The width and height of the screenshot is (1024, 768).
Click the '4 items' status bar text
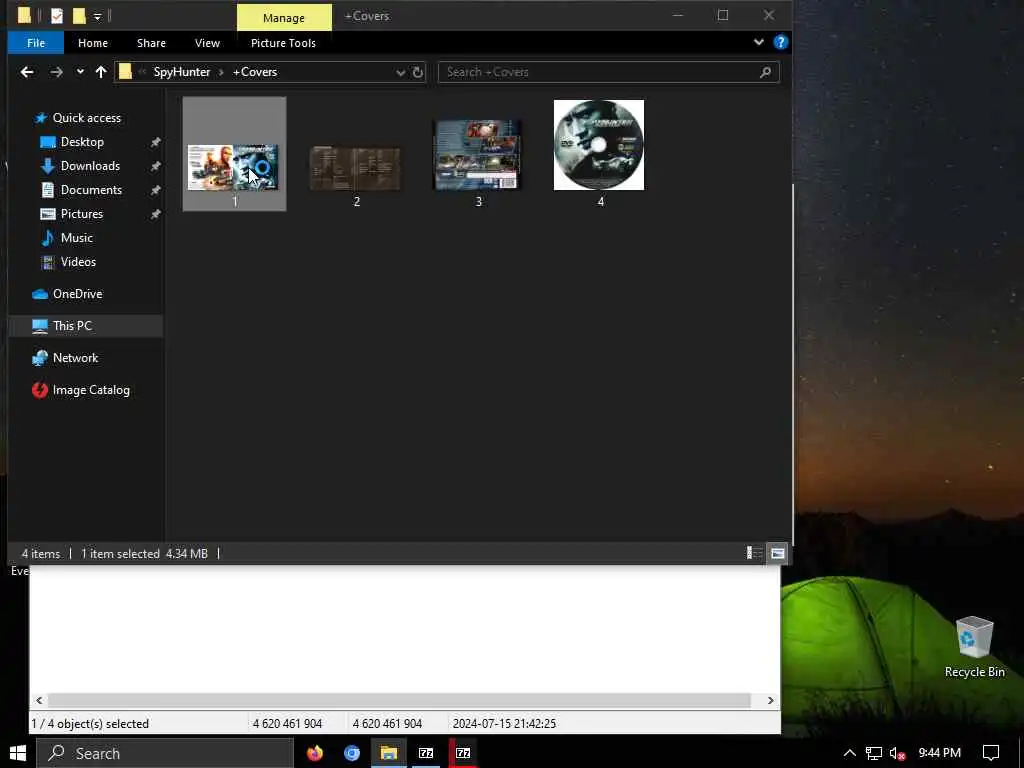coord(40,554)
